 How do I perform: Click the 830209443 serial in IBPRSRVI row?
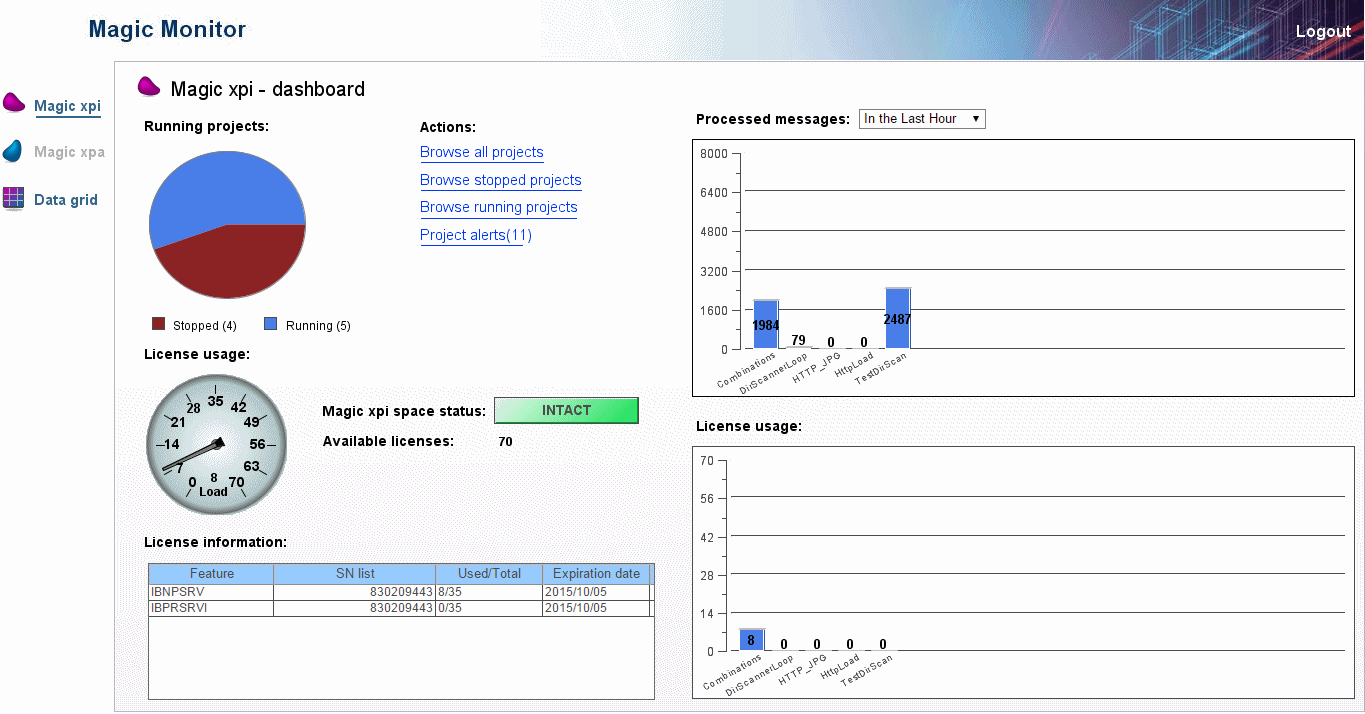(355, 608)
